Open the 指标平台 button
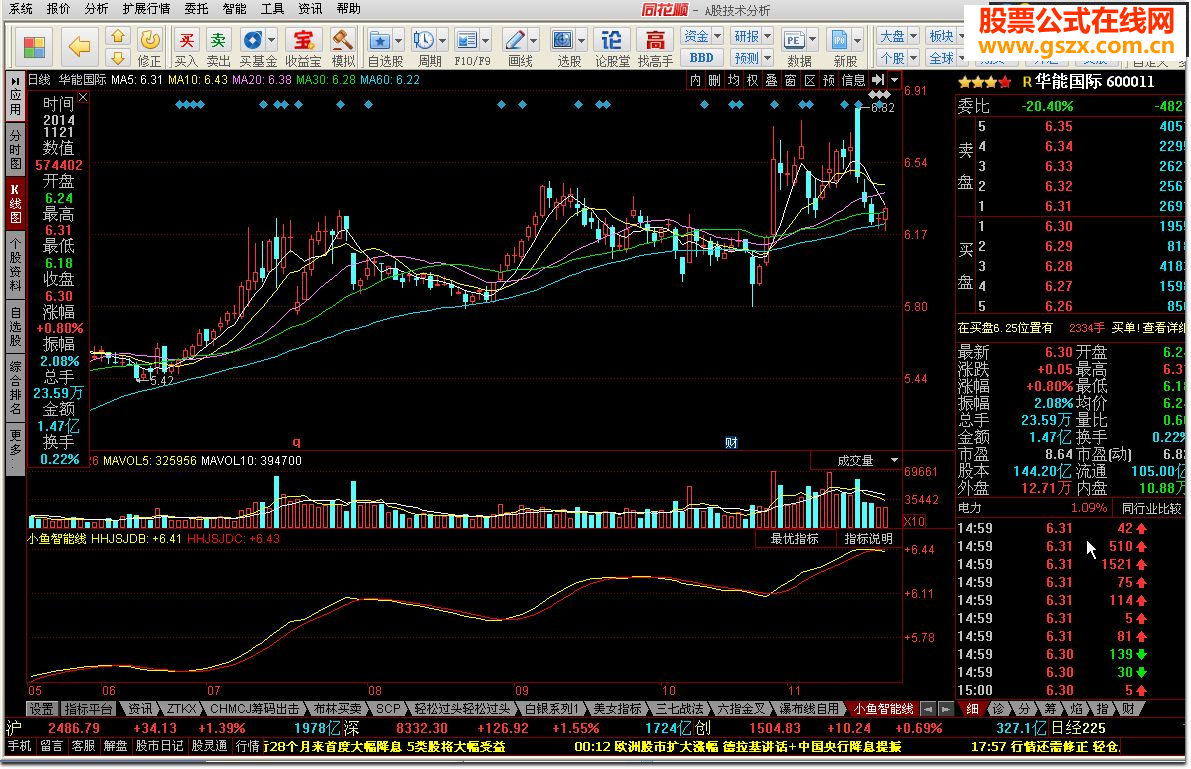1191x769 pixels. click(88, 709)
